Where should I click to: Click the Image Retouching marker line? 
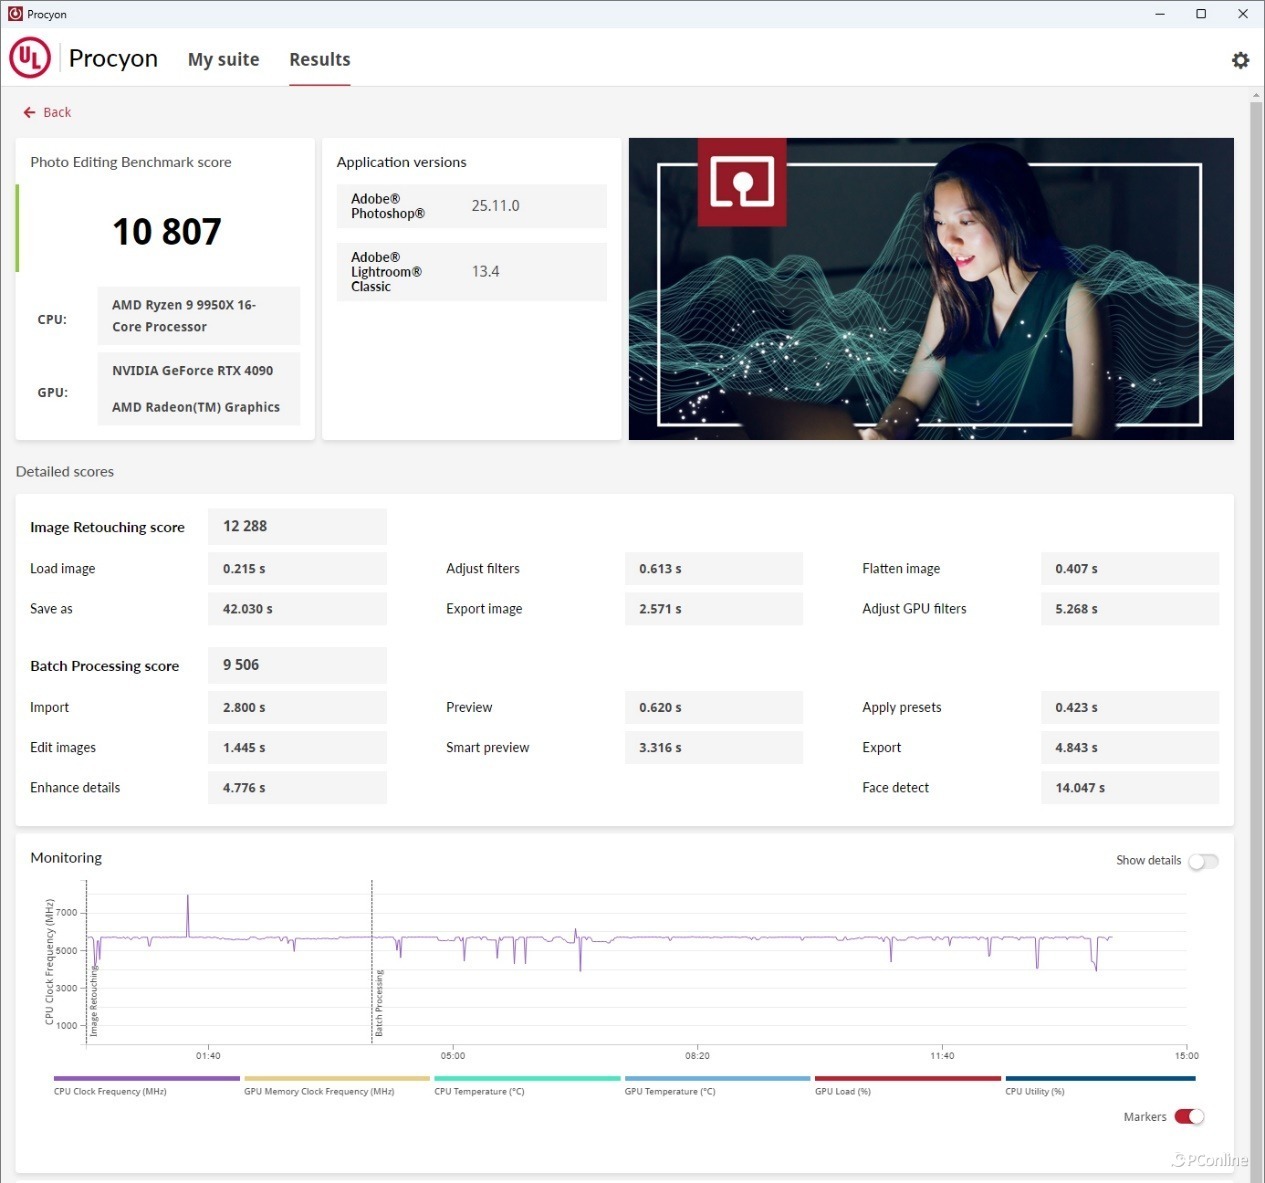87,960
